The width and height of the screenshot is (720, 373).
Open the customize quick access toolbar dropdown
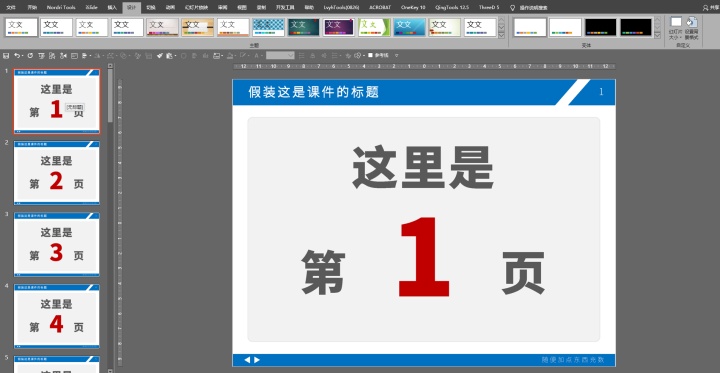tap(396, 56)
